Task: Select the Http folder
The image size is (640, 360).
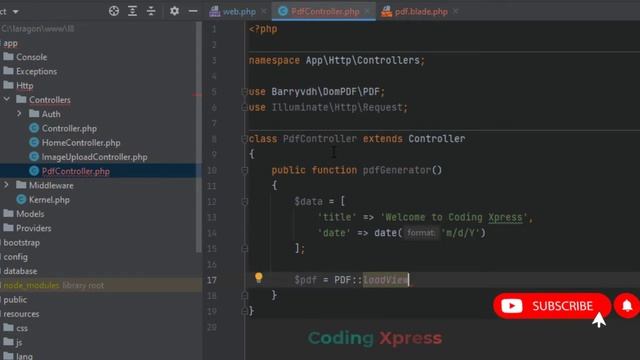Action: (x=18, y=85)
